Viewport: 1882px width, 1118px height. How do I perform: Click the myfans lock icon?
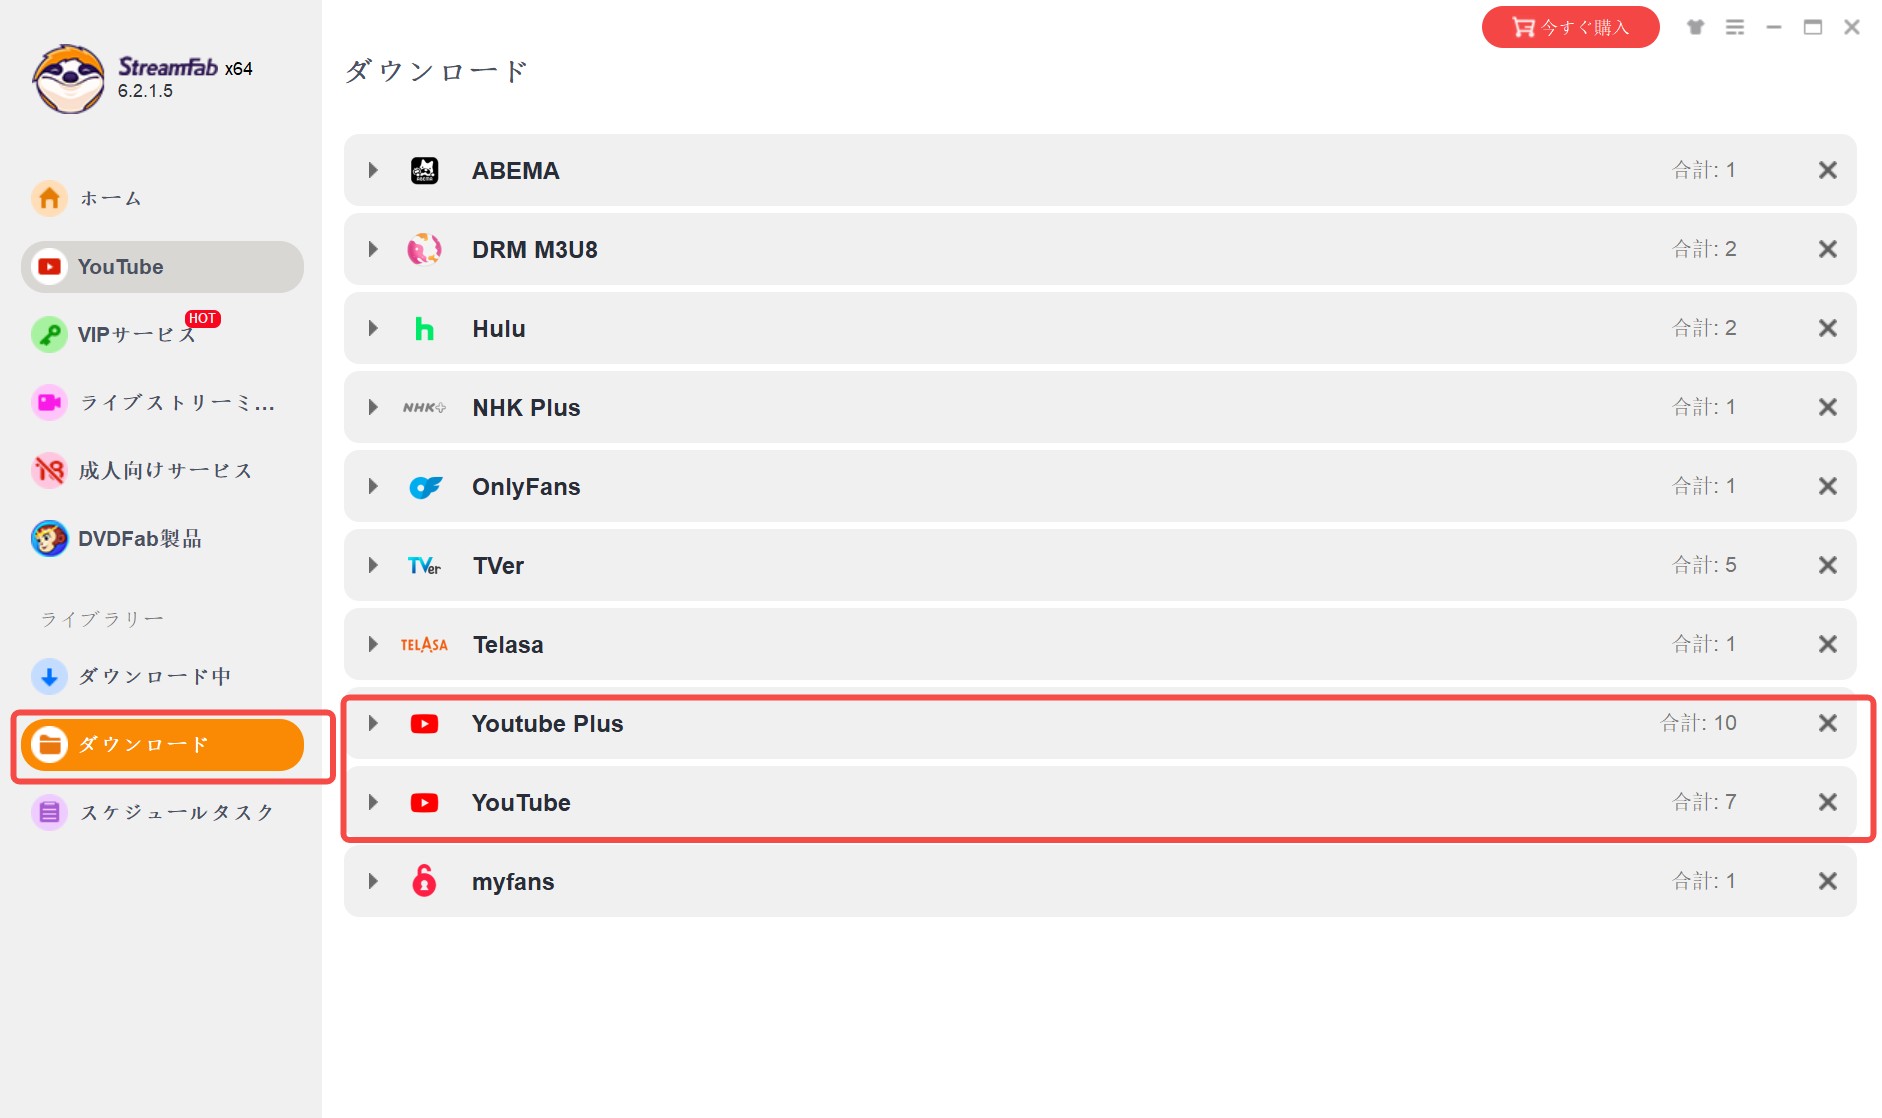424,880
